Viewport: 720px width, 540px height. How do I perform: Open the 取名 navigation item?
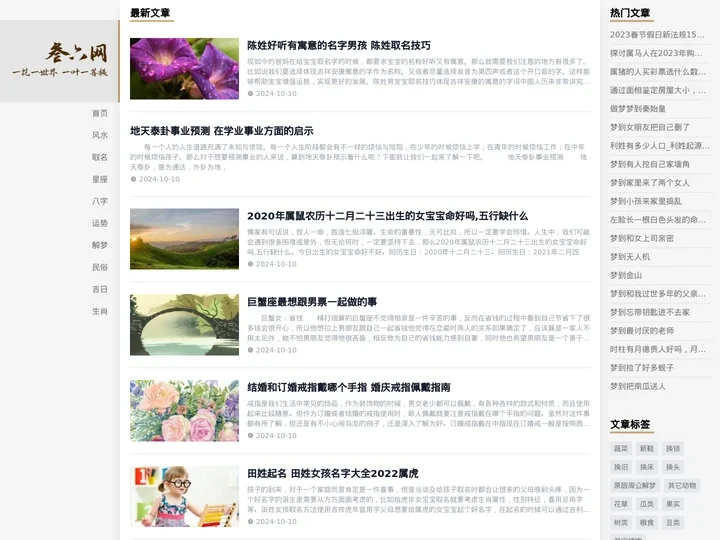(x=100, y=157)
